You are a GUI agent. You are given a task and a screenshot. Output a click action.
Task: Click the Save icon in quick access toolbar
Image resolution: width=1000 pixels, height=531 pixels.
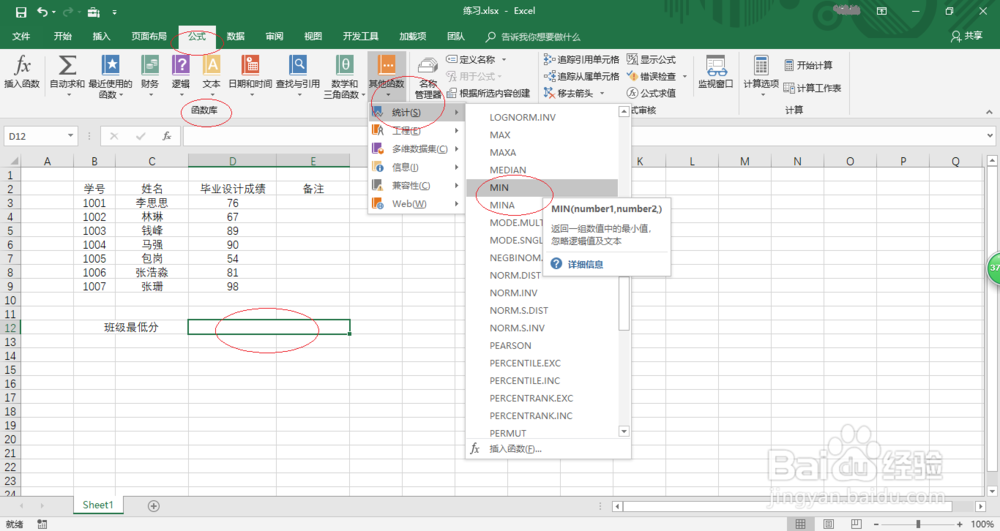click(21, 12)
